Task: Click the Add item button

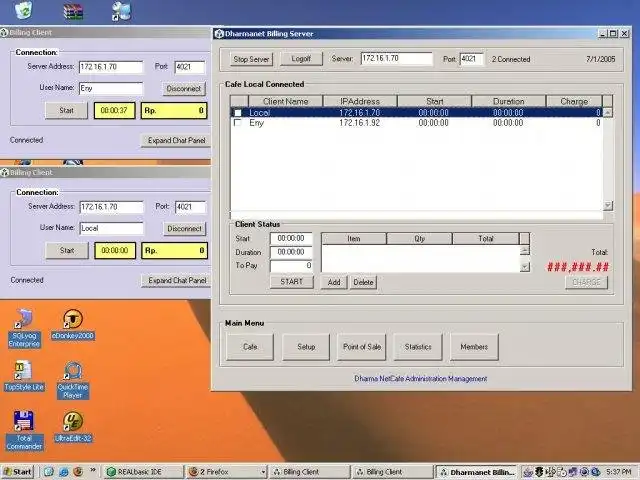Action: [x=334, y=282]
